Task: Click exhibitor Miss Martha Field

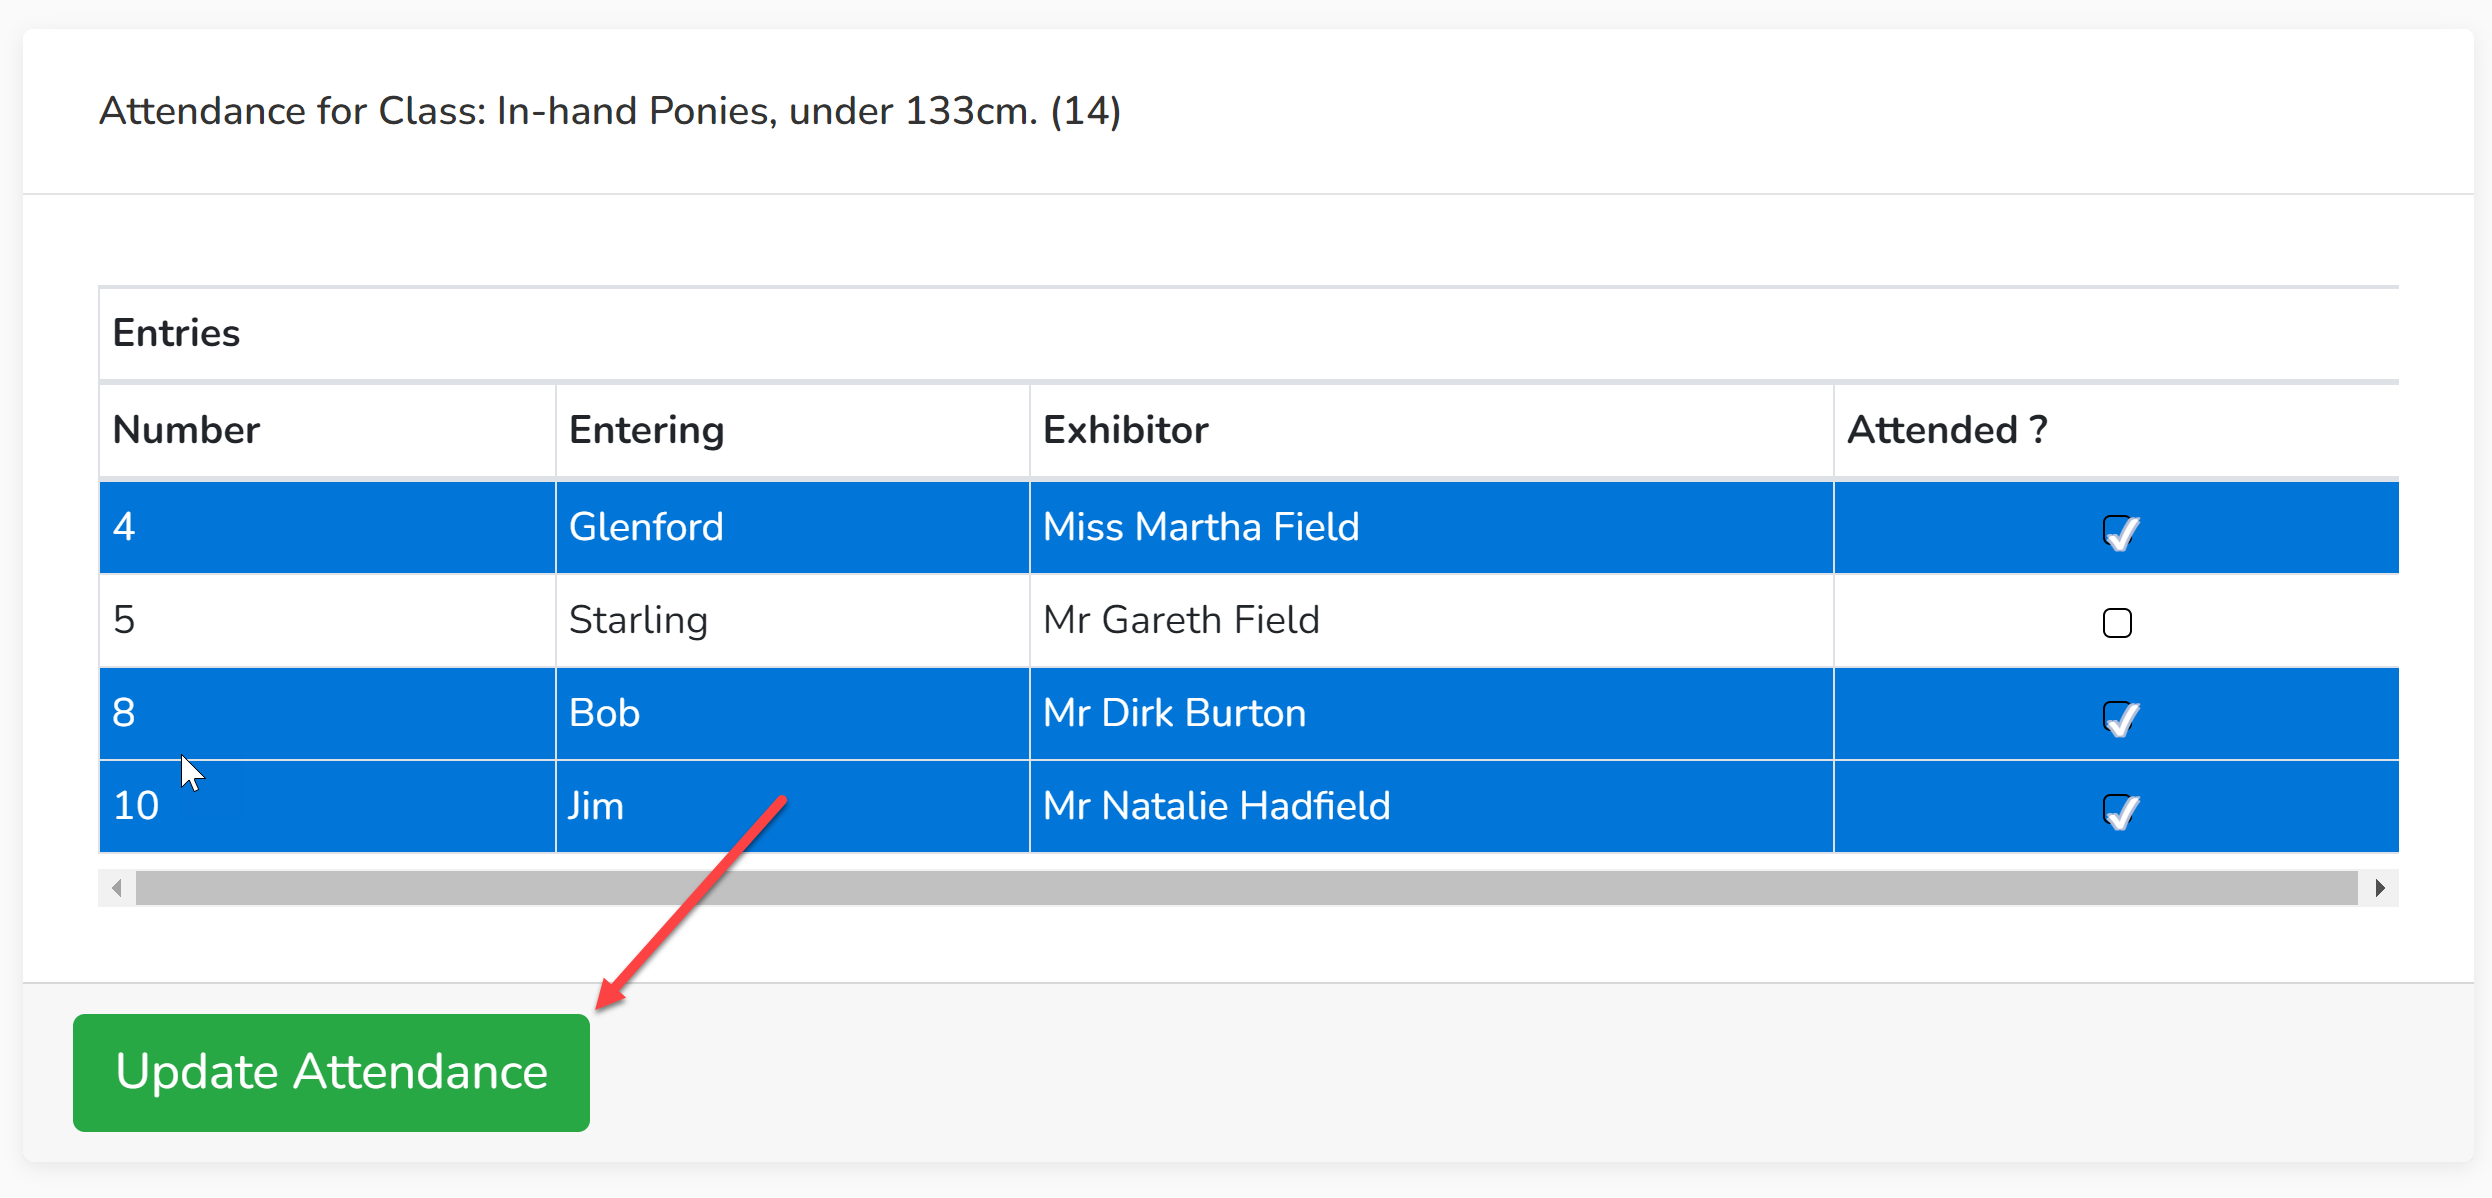Action: [x=1431, y=527]
